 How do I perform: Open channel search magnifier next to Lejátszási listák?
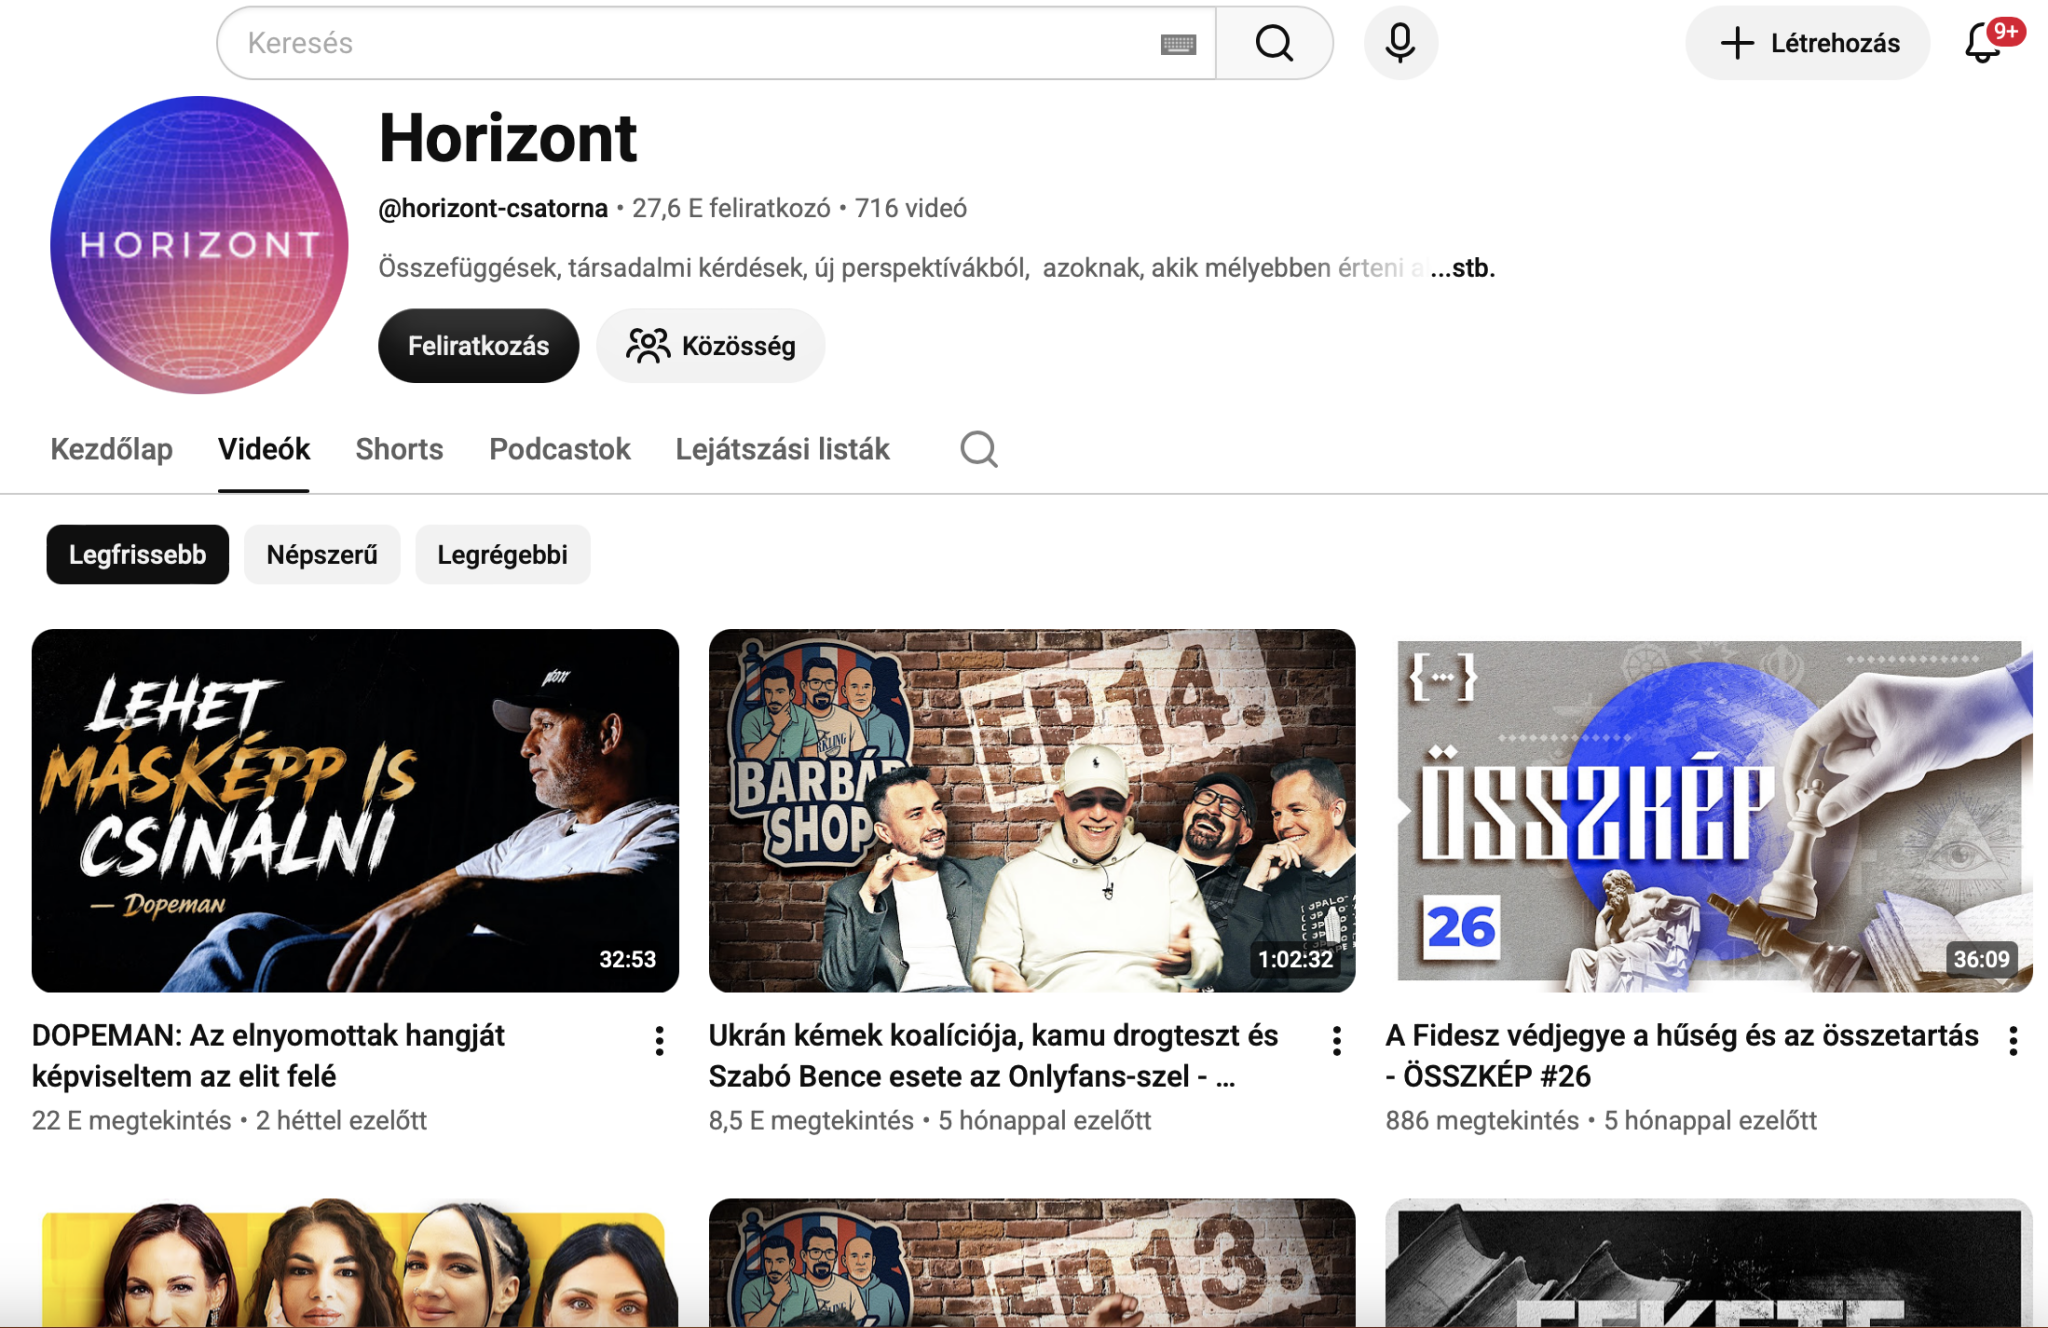pos(979,449)
